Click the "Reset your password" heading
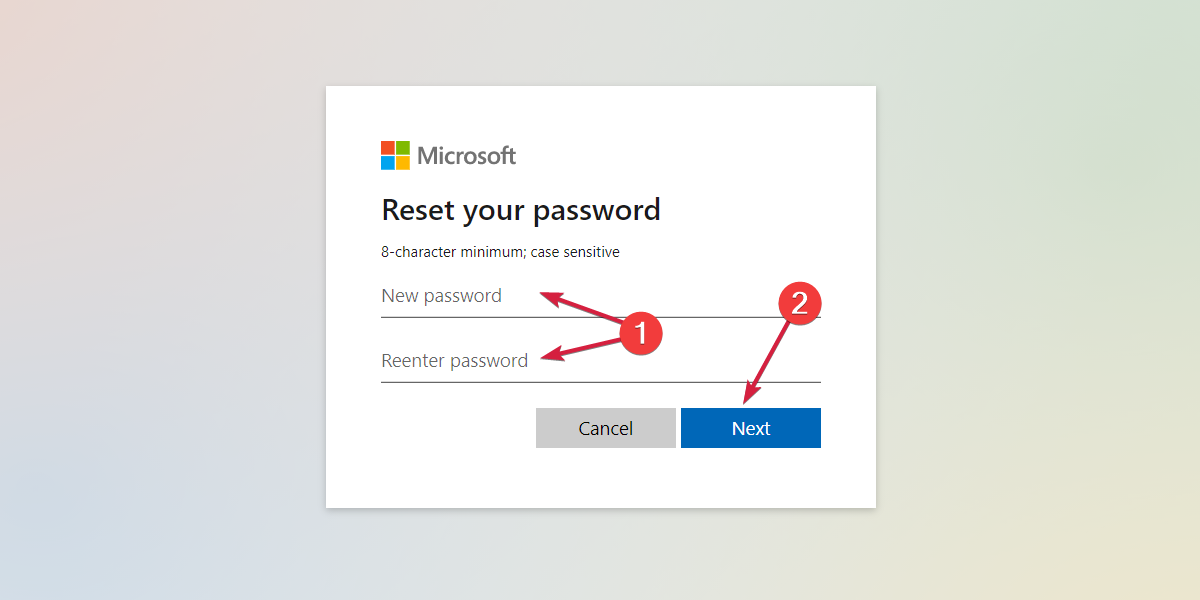This screenshot has width=1200, height=600. [x=521, y=210]
